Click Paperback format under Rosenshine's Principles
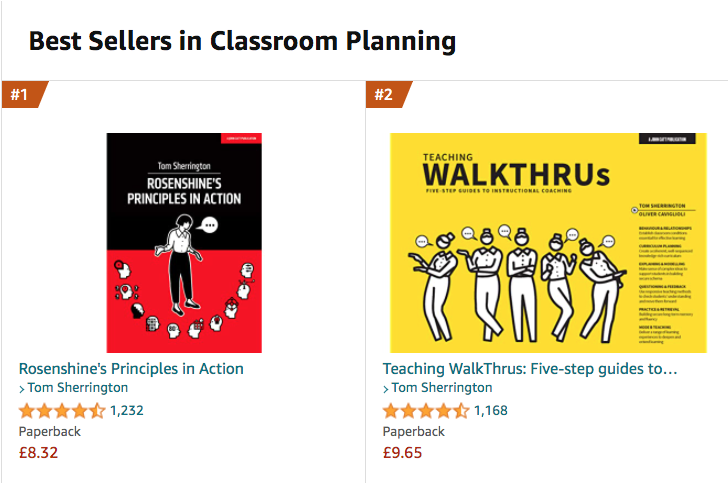The image size is (728, 483). click(50, 431)
